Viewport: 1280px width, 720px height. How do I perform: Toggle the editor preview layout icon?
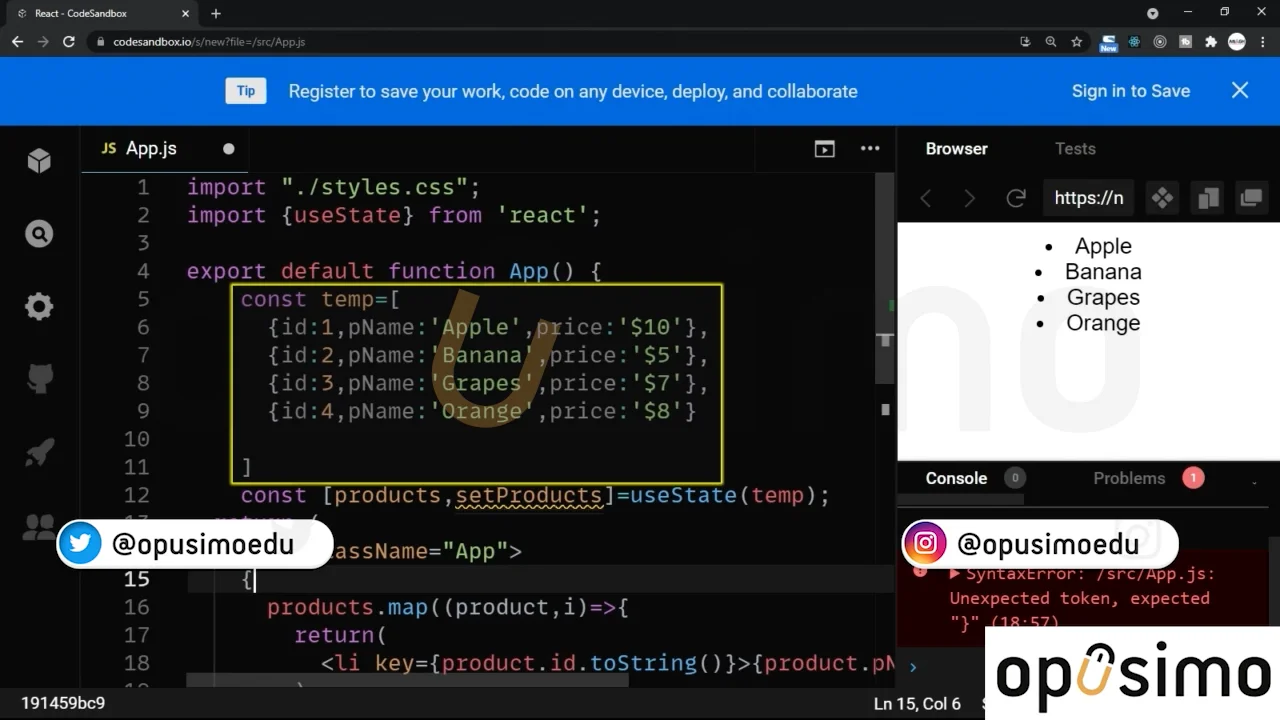824,149
